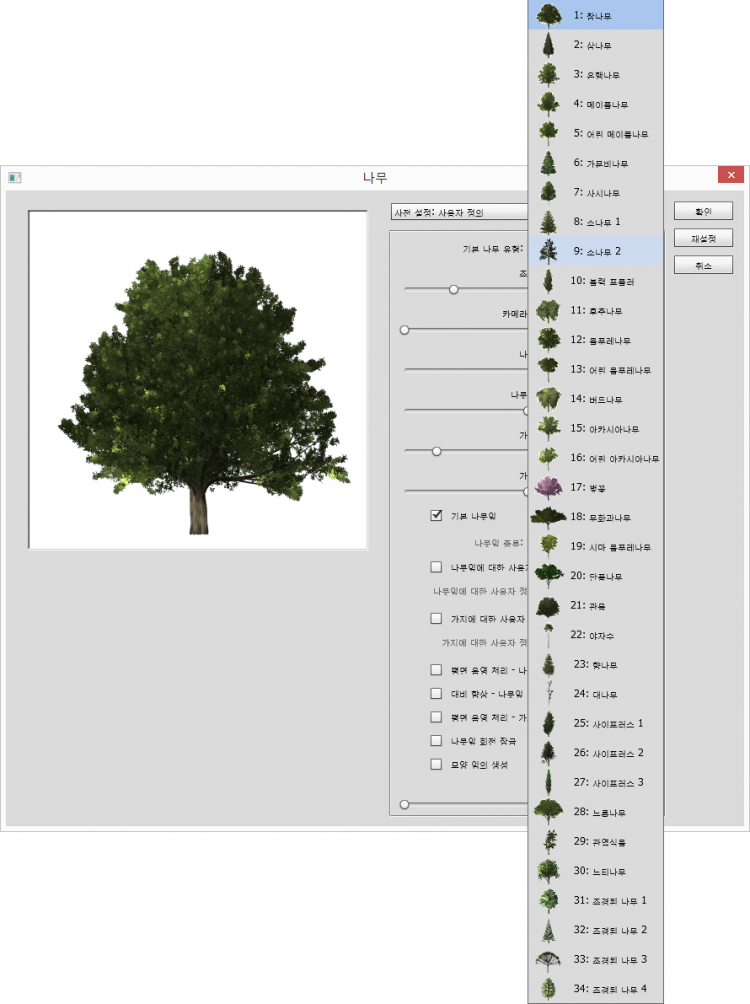Click the tree icon for item 28
The width and height of the screenshot is (750, 1004).
coord(547,811)
